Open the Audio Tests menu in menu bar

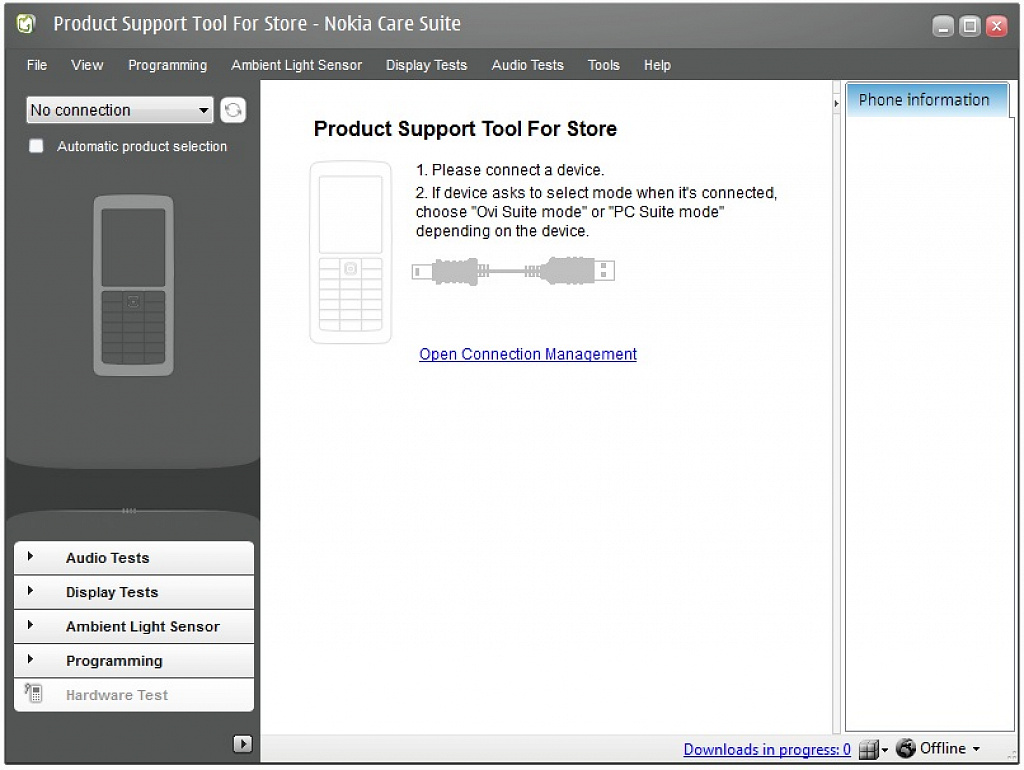(x=528, y=65)
